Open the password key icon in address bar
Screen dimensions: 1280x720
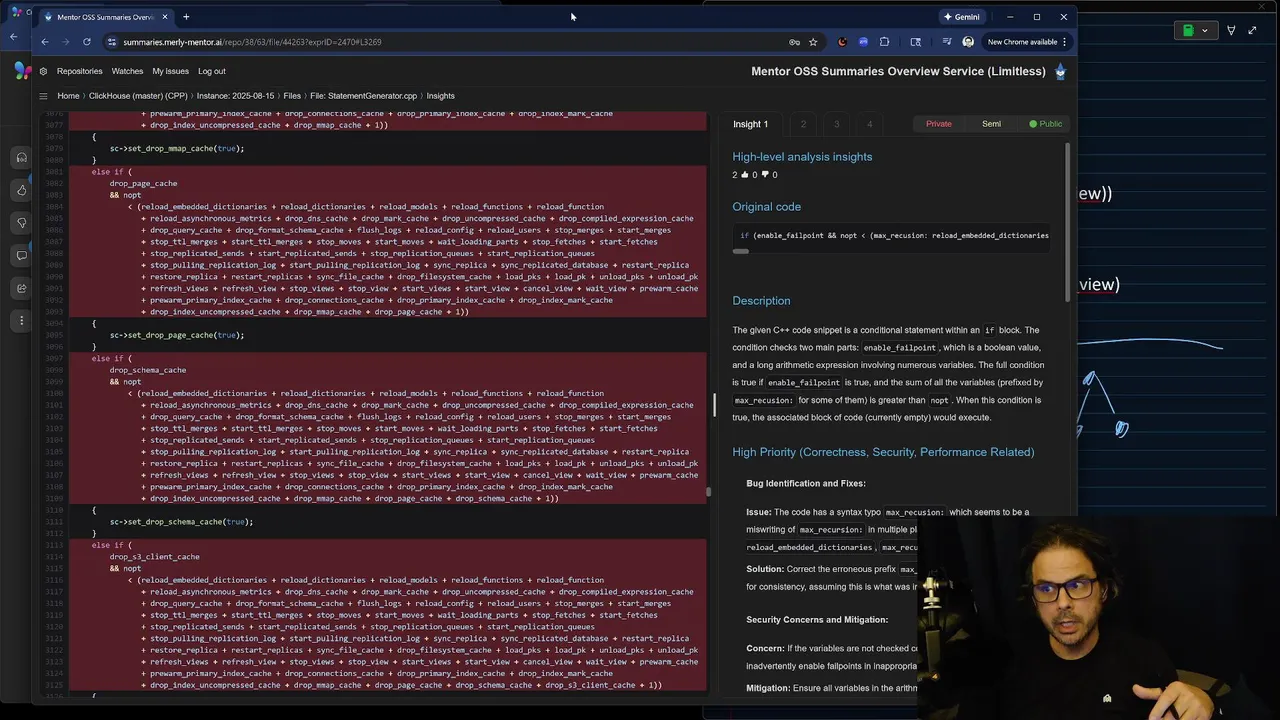point(794,42)
